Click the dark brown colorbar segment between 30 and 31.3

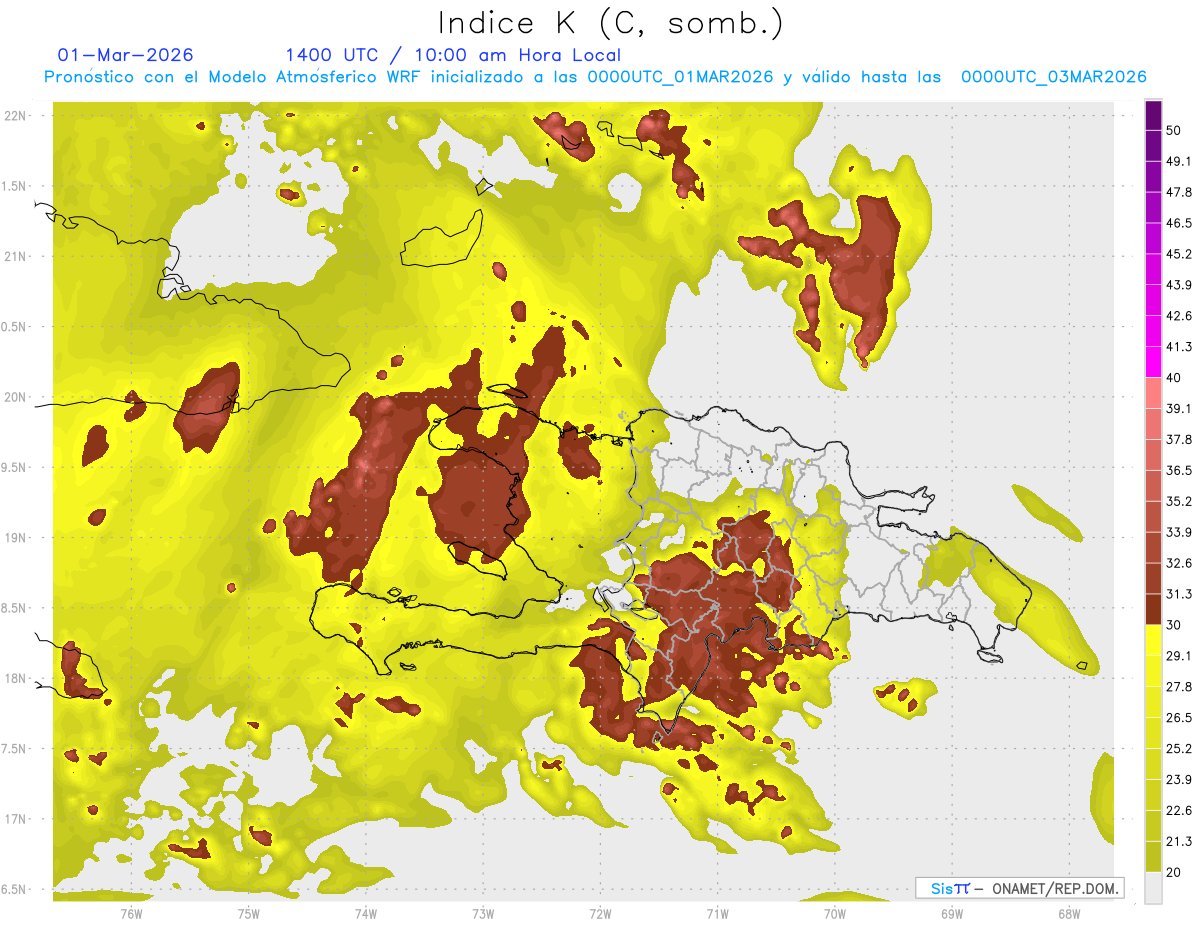click(x=1153, y=609)
